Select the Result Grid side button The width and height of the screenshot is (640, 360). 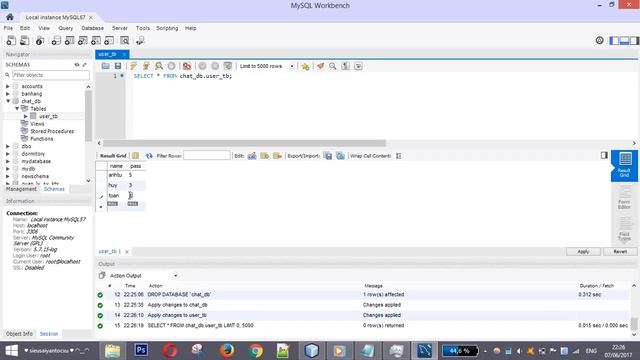point(624,165)
